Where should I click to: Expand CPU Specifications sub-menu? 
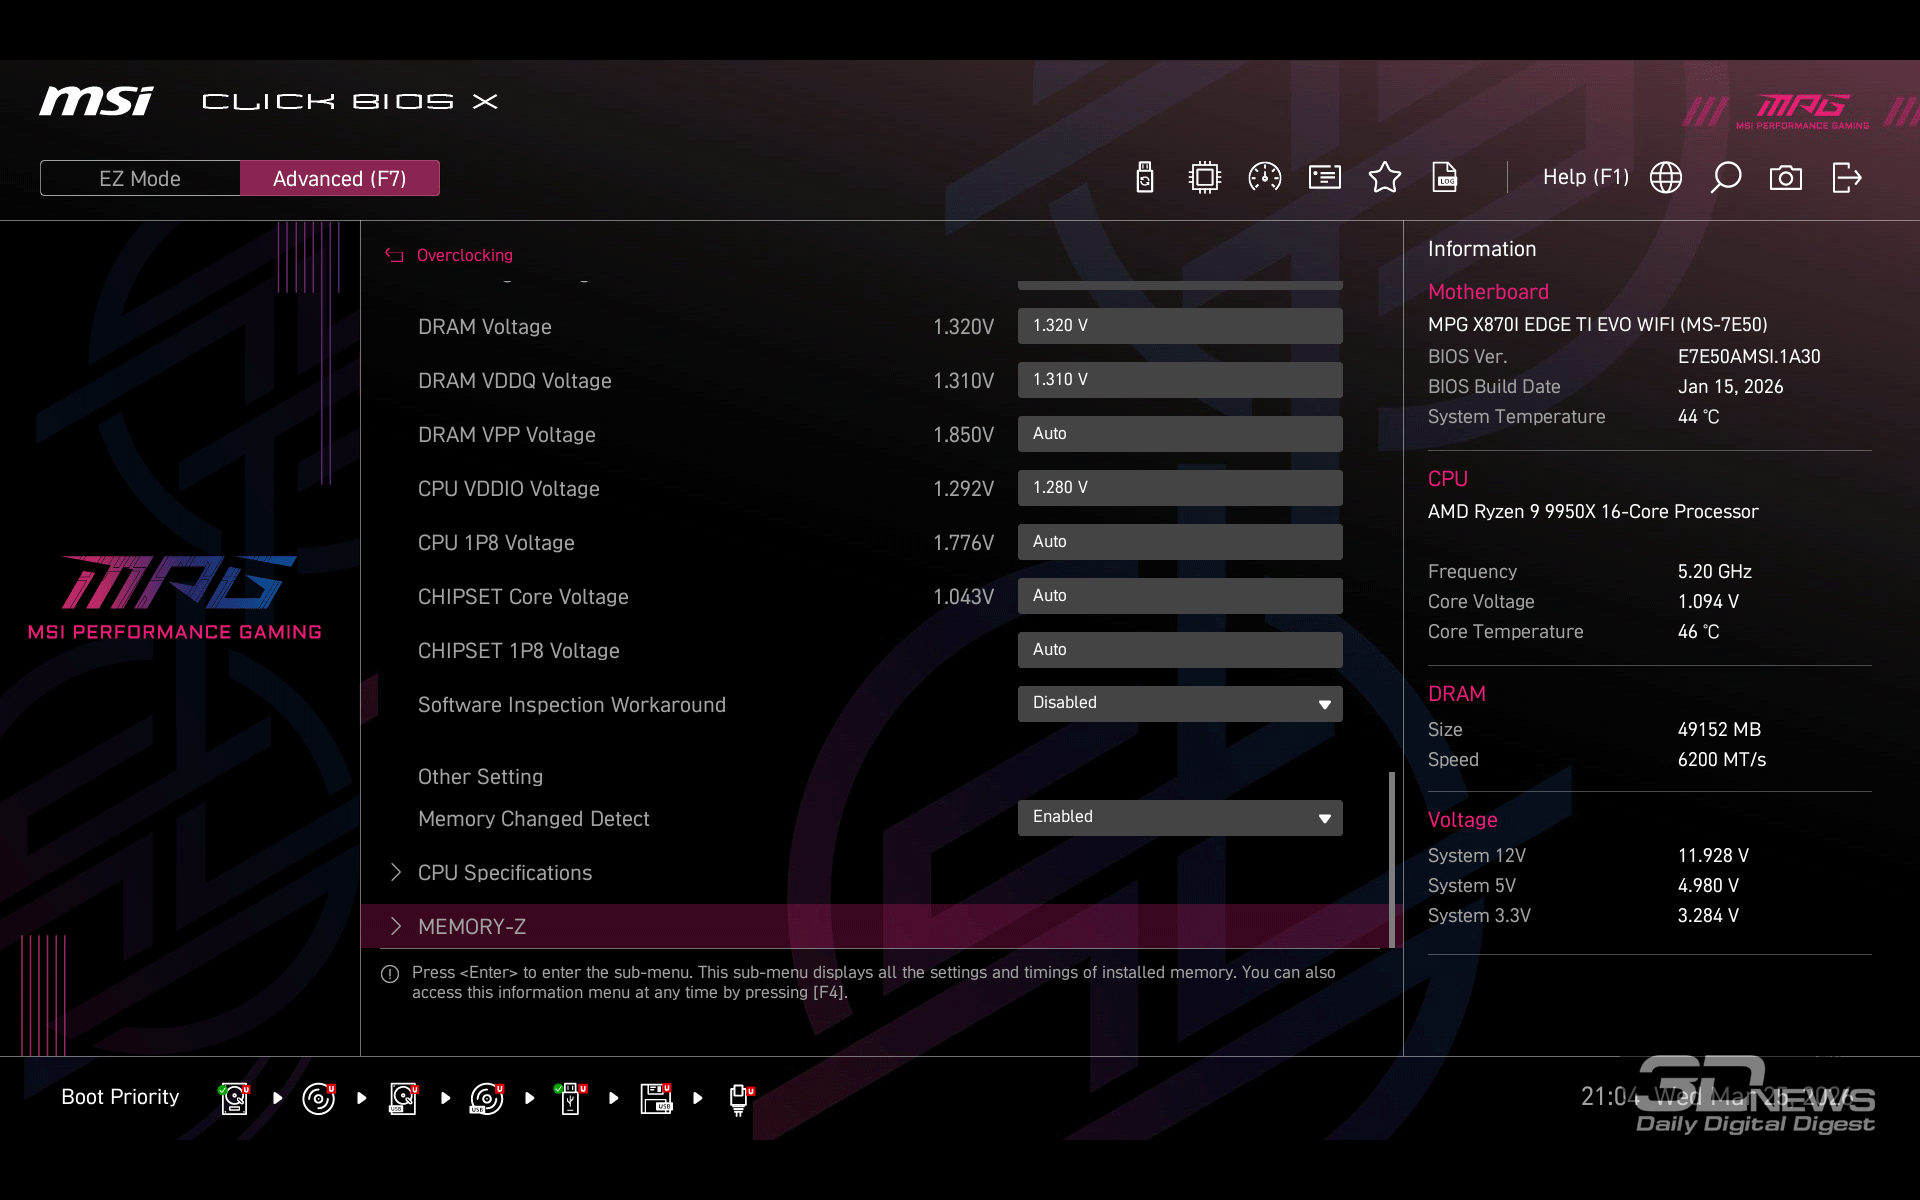coord(505,873)
